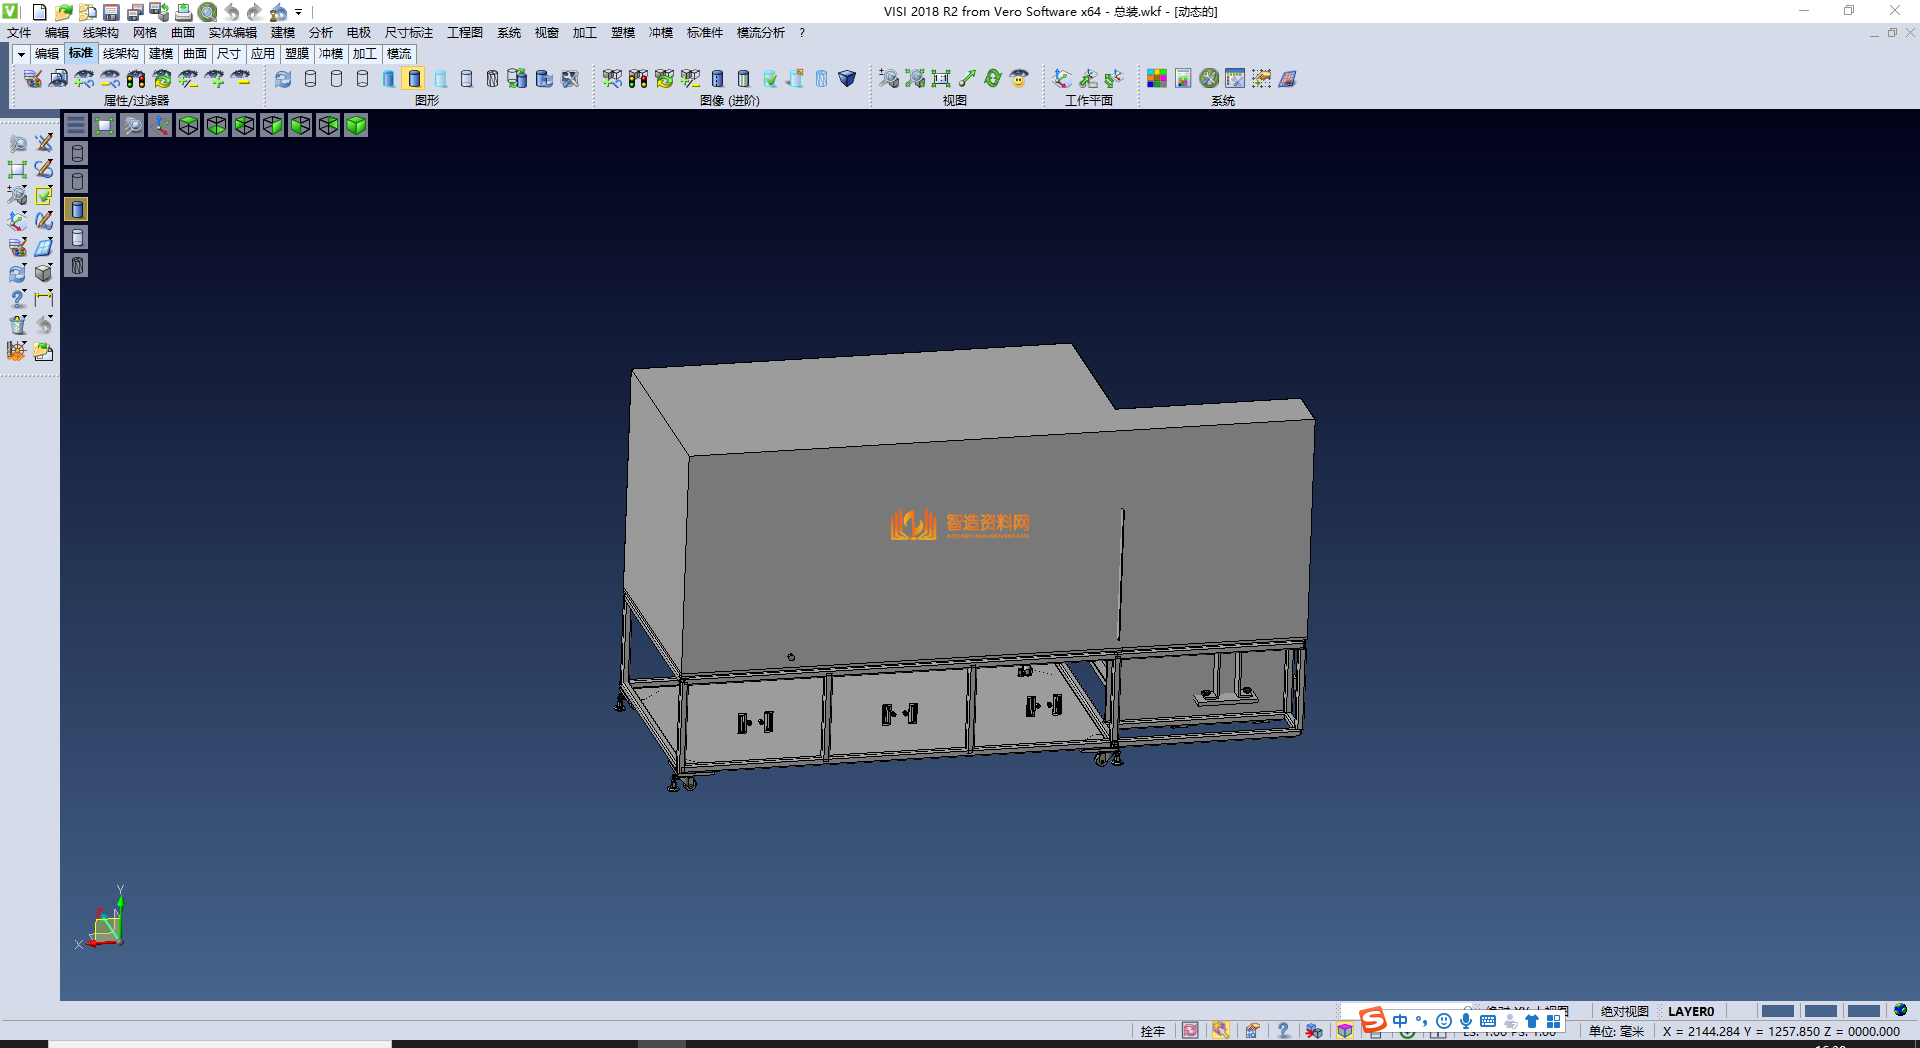The width and height of the screenshot is (1920, 1048).
Task: Click the 绝对视图 status bar button
Action: click(1624, 1011)
